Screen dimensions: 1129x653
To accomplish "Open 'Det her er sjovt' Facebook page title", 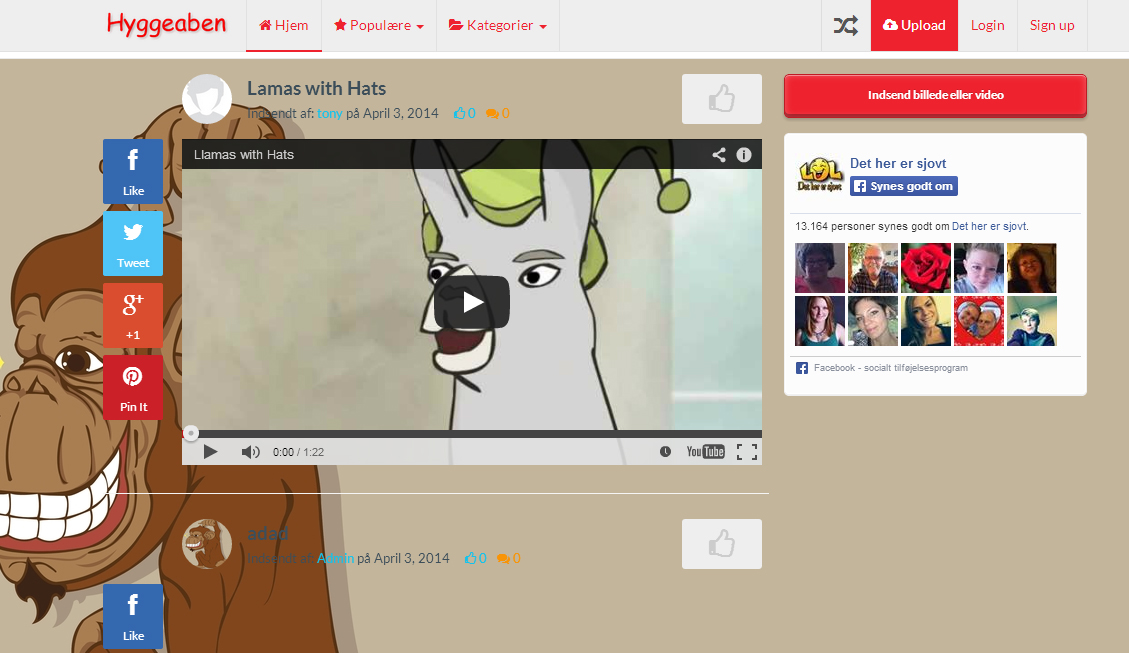I will (x=898, y=163).
